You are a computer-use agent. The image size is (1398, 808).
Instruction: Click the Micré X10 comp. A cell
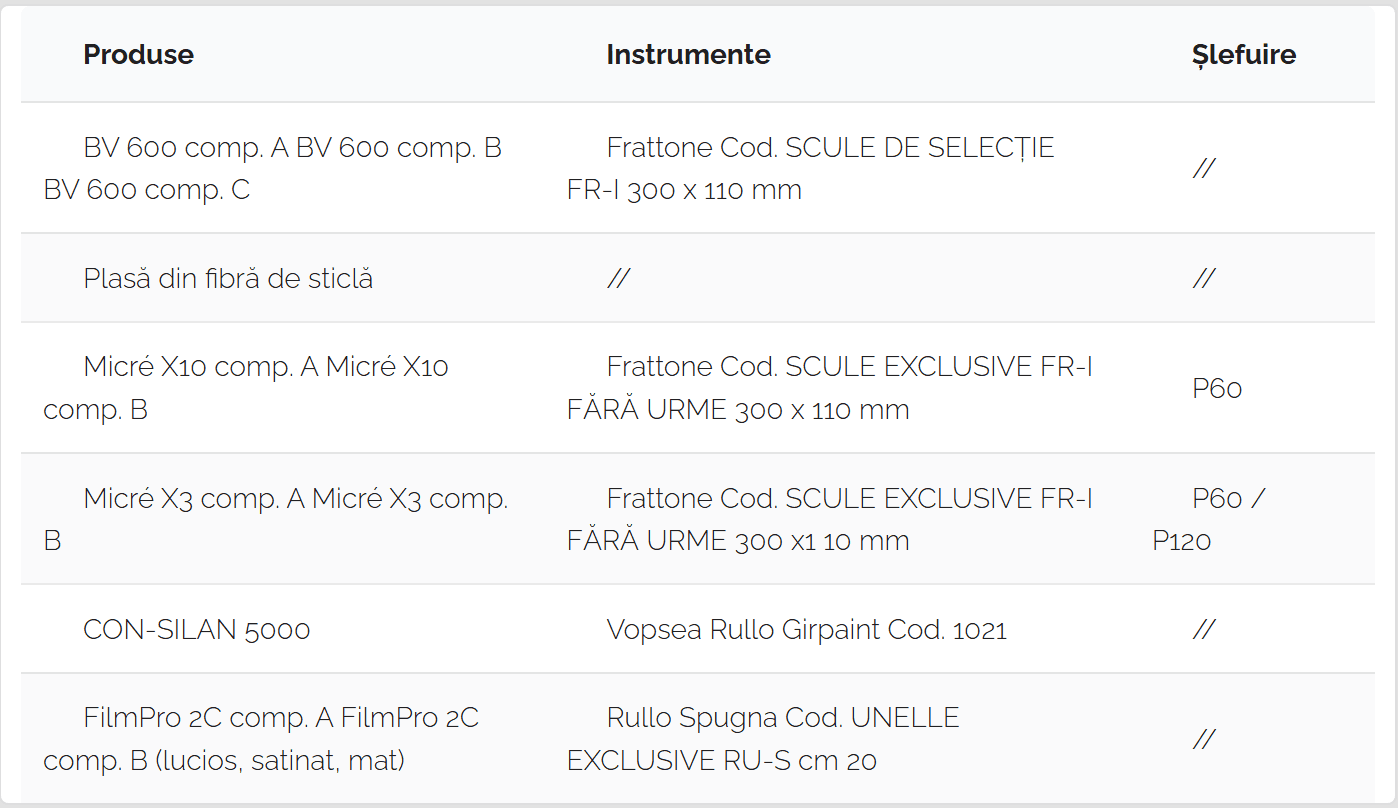pos(246,388)
